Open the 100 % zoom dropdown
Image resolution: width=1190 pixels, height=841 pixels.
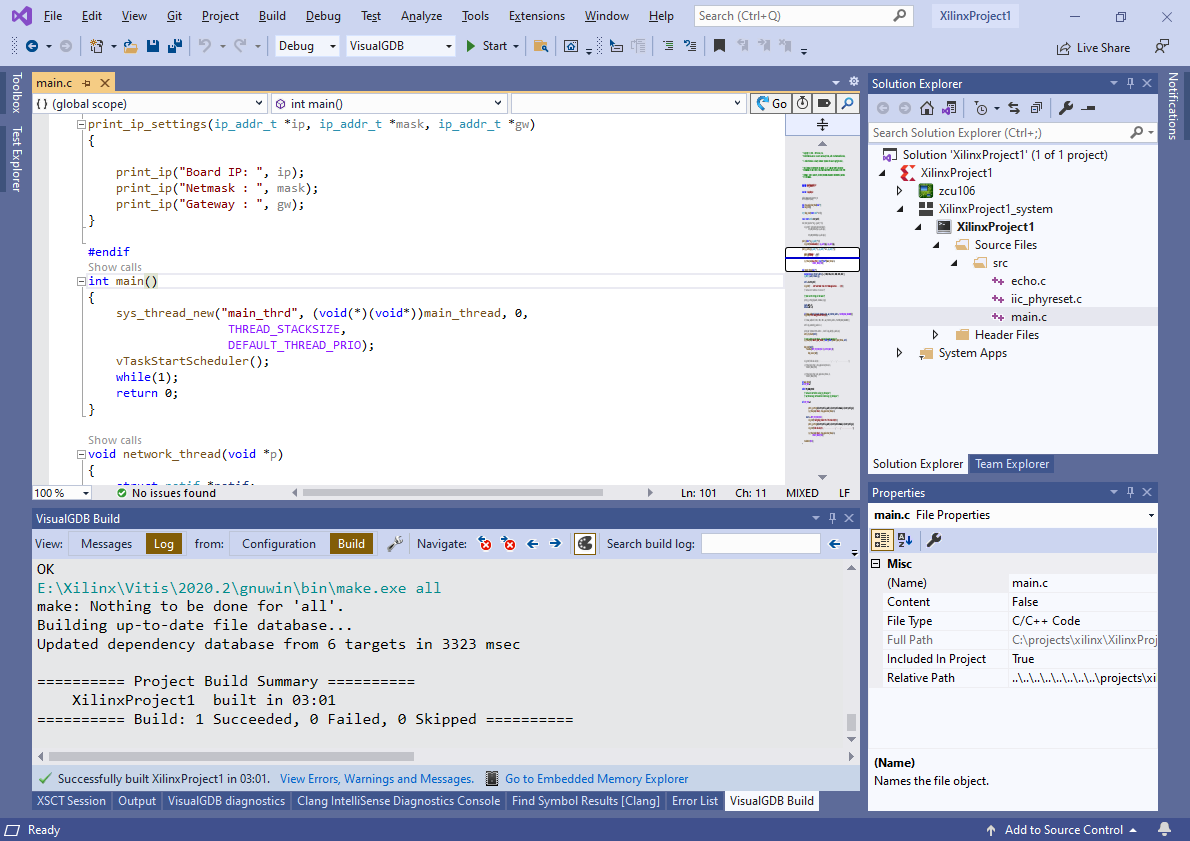62,493
